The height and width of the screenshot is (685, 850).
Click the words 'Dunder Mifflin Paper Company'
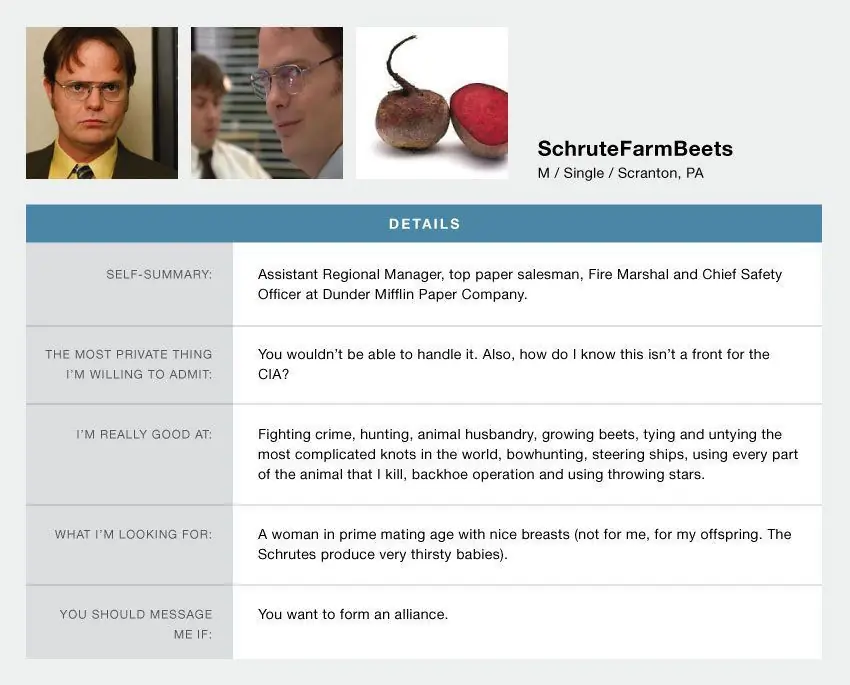click(425, 295)
